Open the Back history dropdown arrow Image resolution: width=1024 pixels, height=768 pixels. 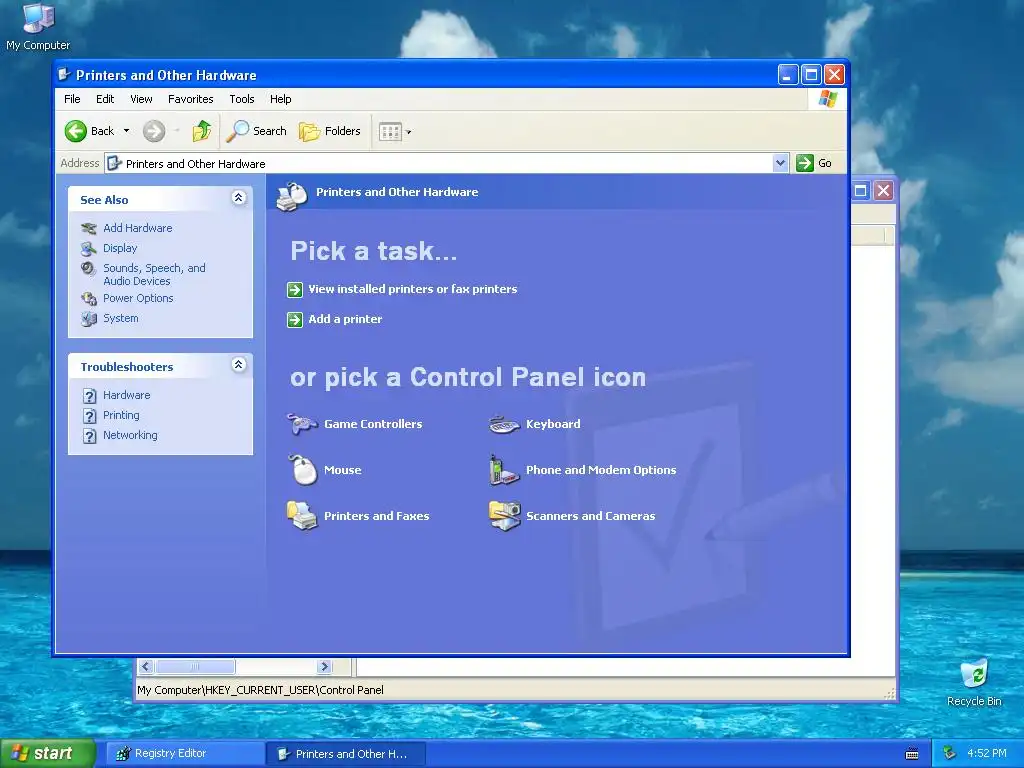click(x=126, y=131)
